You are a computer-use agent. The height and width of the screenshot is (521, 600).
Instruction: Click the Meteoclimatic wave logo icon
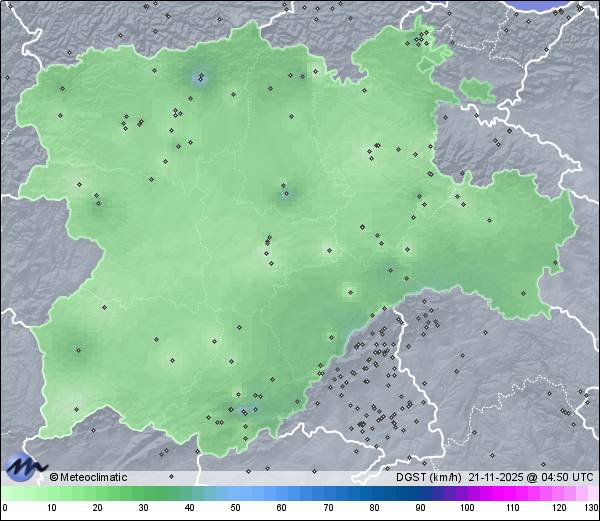[x=25, y=466]
